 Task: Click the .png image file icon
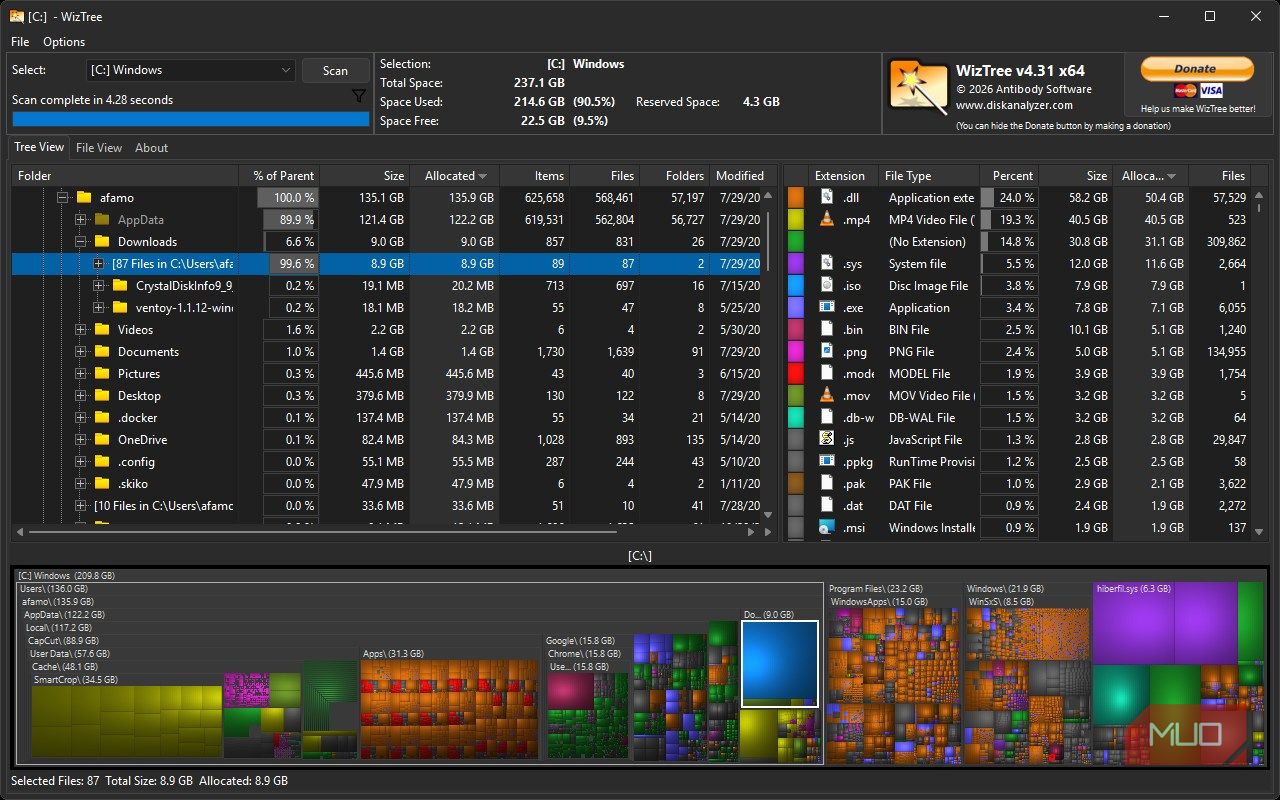[827, 352]
